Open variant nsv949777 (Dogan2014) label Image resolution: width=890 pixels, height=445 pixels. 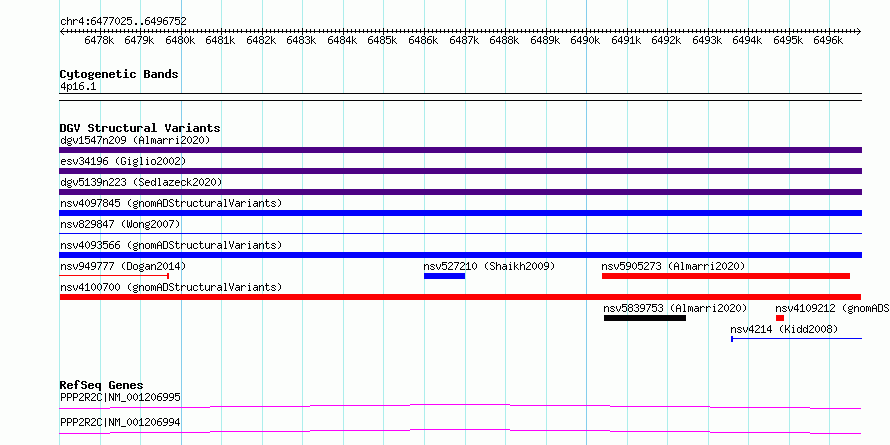click(x=123, y=266)
